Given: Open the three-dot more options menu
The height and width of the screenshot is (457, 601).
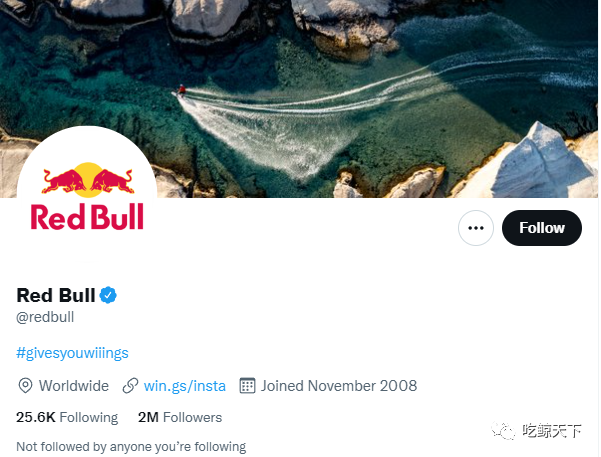Looking at the screenshot, I should pyautogui.click(x=476, y=228).
